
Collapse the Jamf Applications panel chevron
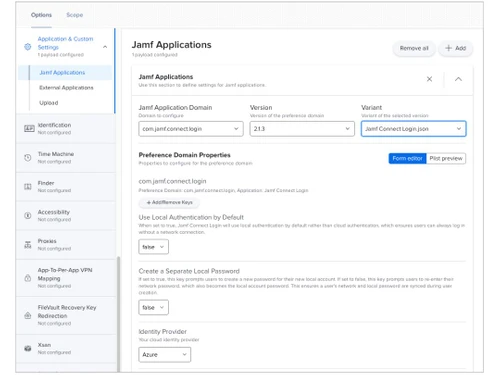coord(458,79)
